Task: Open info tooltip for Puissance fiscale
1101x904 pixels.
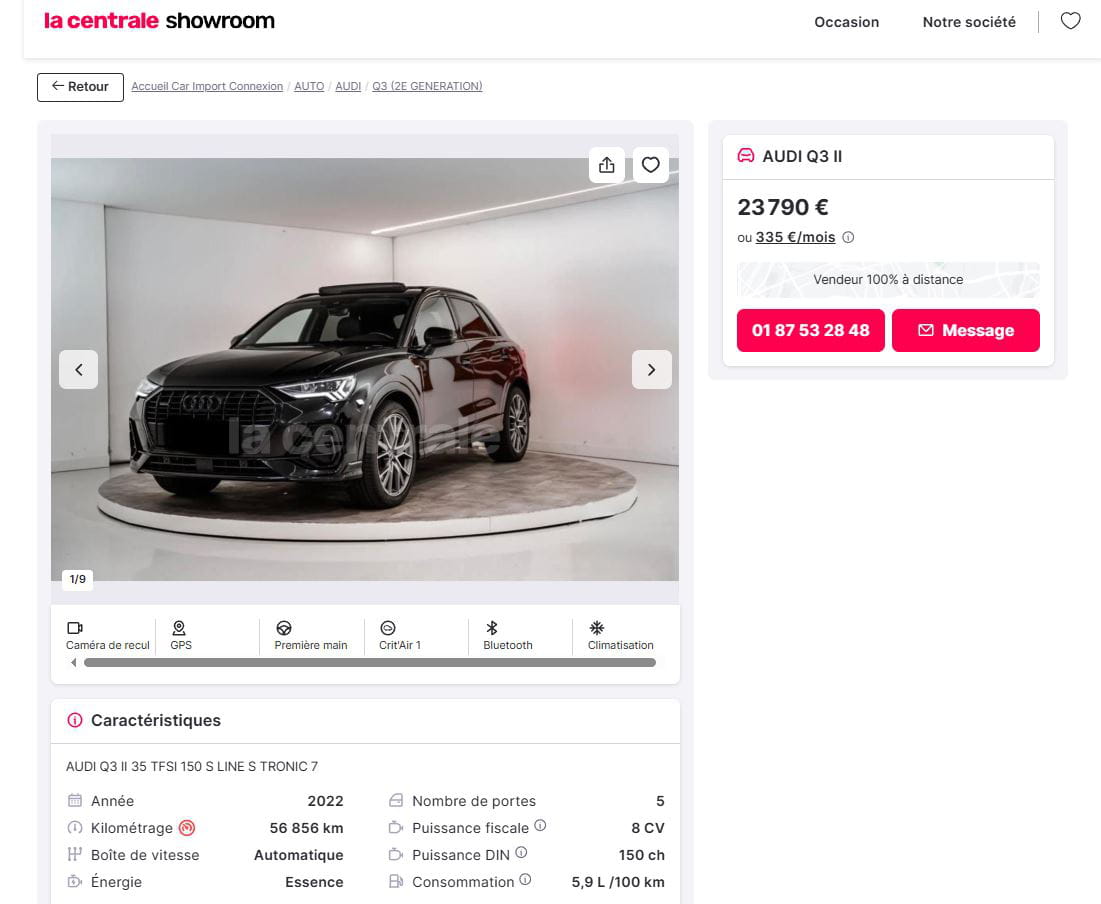Action: [540, 826]
